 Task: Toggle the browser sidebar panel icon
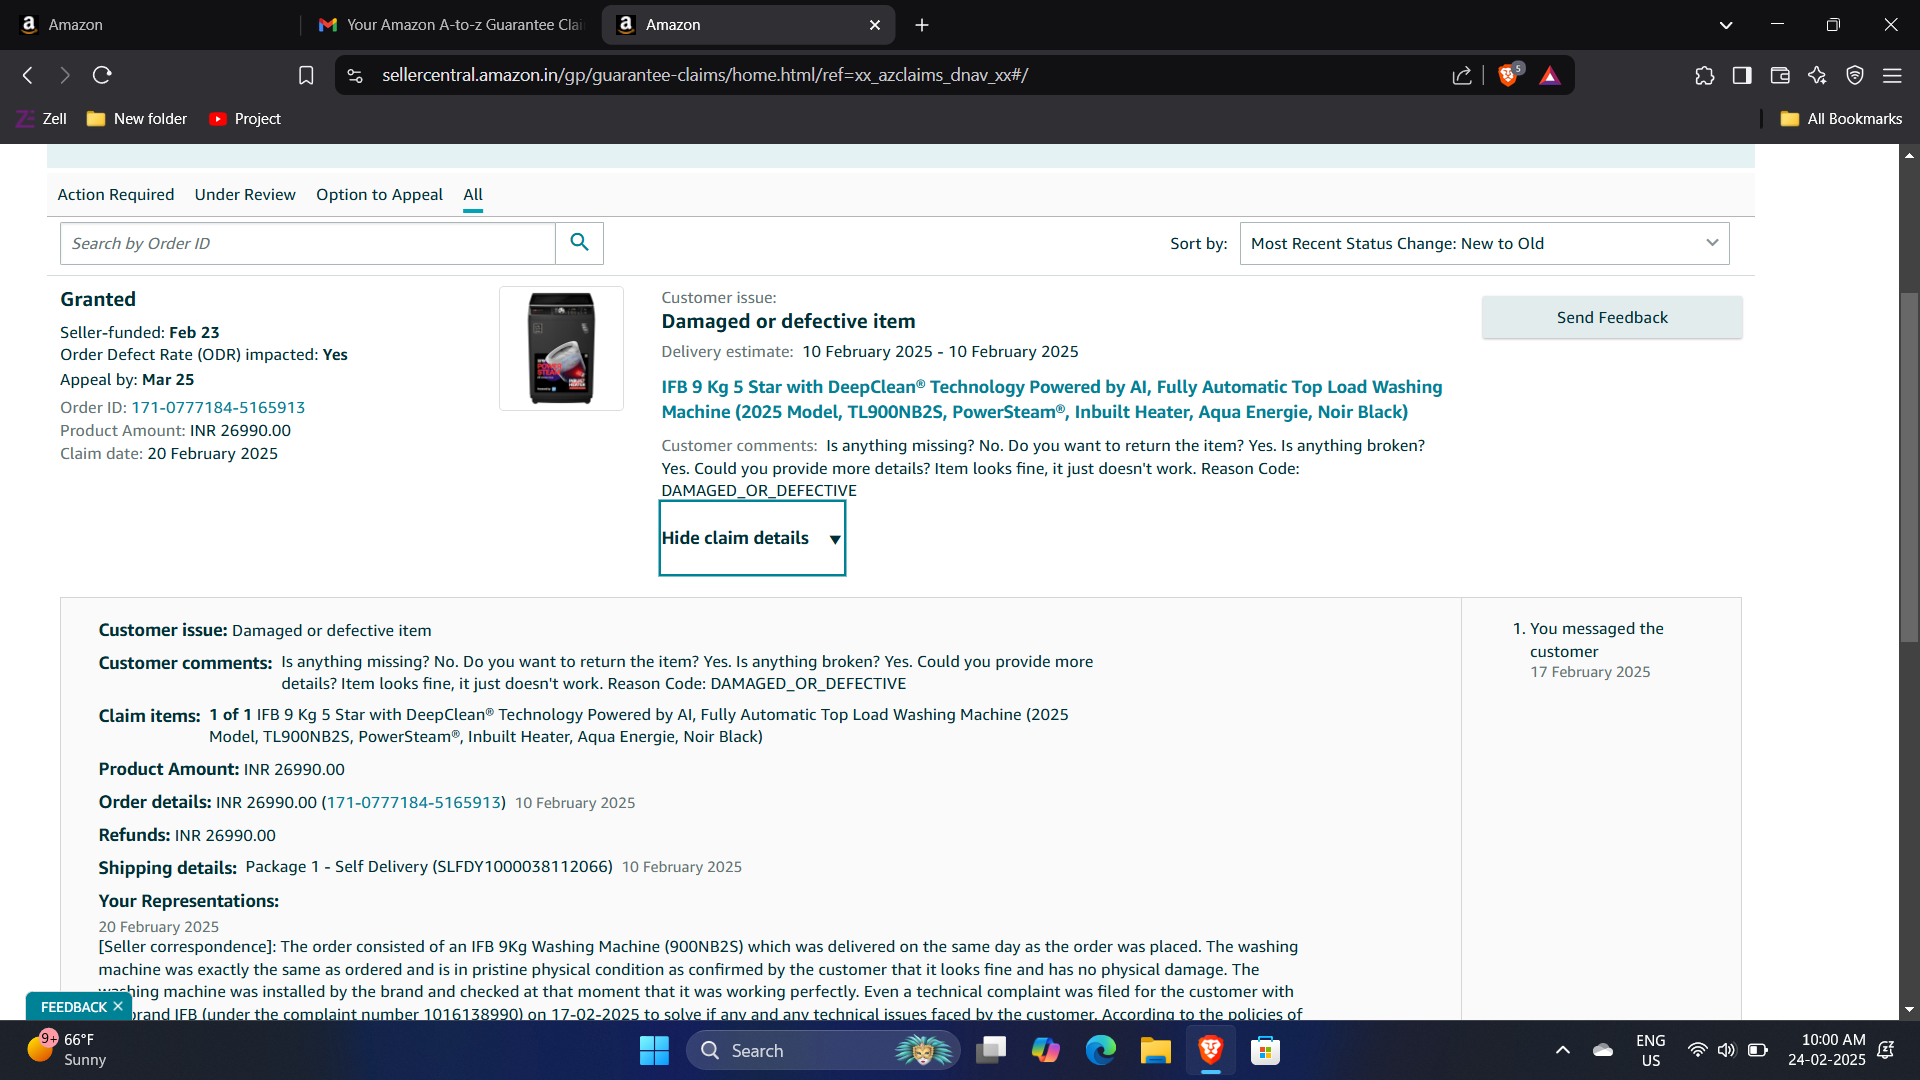coord(1742,75)
